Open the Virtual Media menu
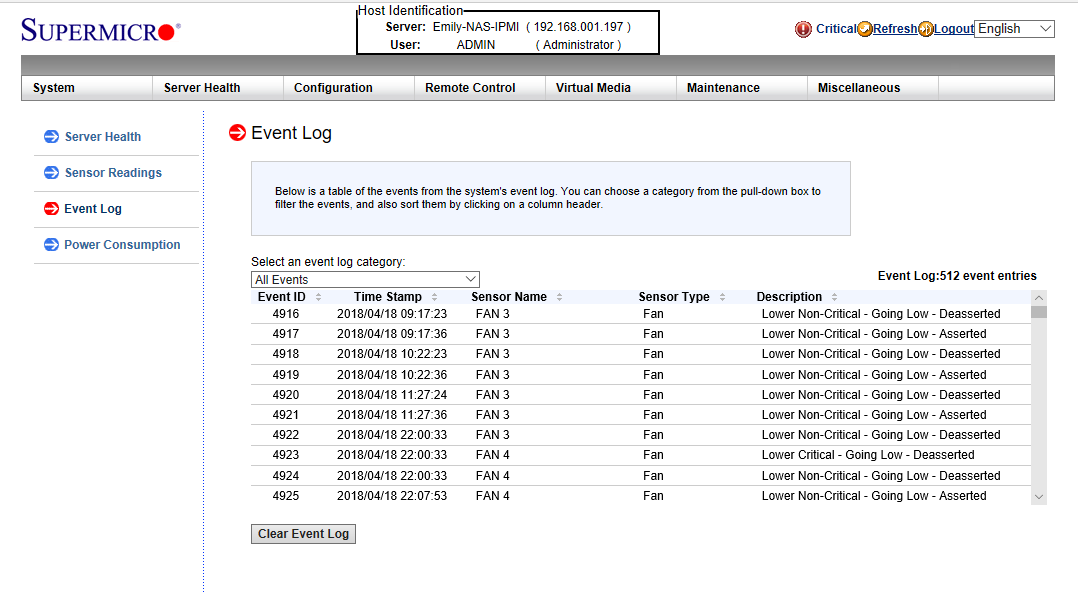The image size is (1078, 594). [593, 88]
